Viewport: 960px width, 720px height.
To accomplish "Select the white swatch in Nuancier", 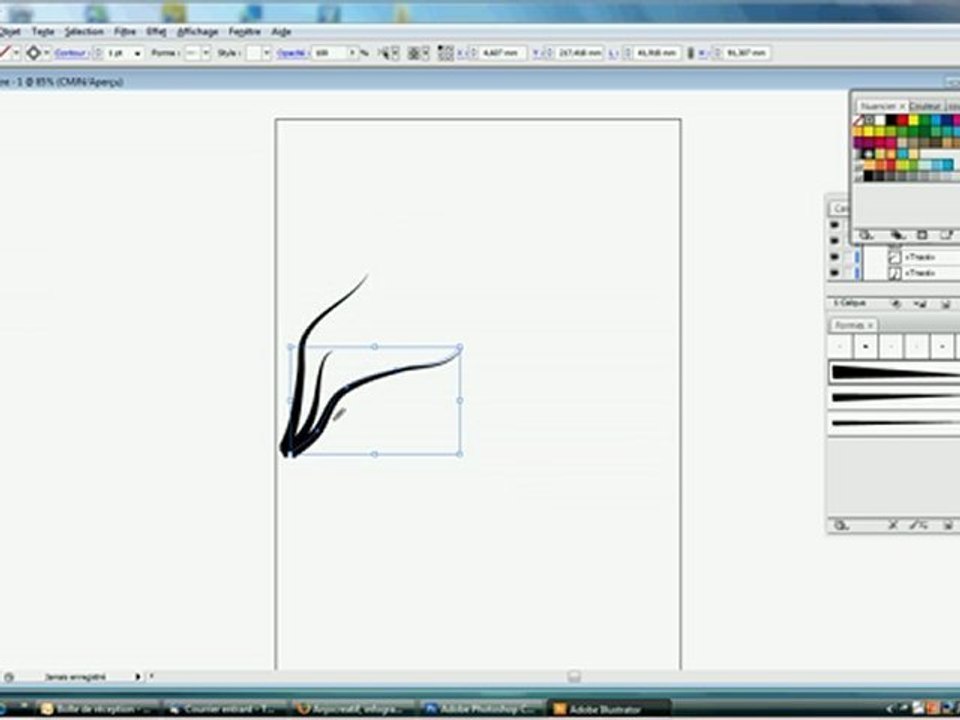I will (880, 121).
